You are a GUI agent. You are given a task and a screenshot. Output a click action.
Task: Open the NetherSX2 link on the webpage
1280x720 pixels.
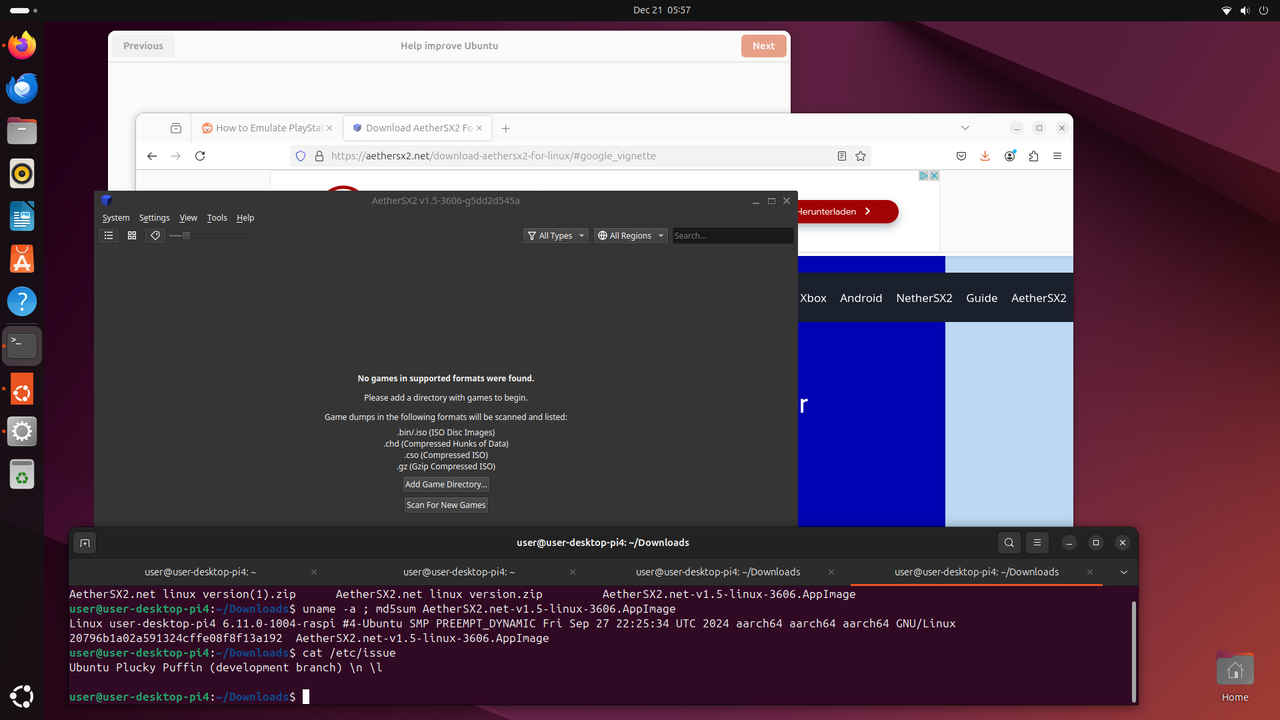(x=924, y=298)
